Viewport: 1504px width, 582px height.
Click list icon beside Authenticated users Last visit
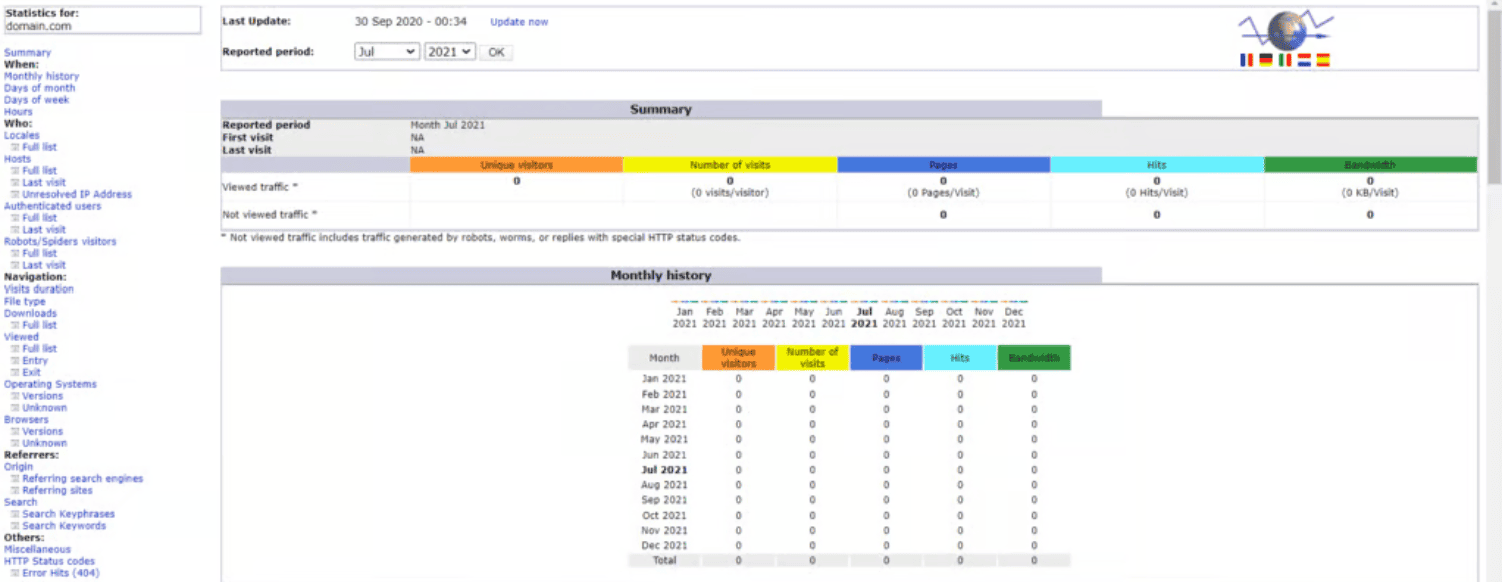15,230
